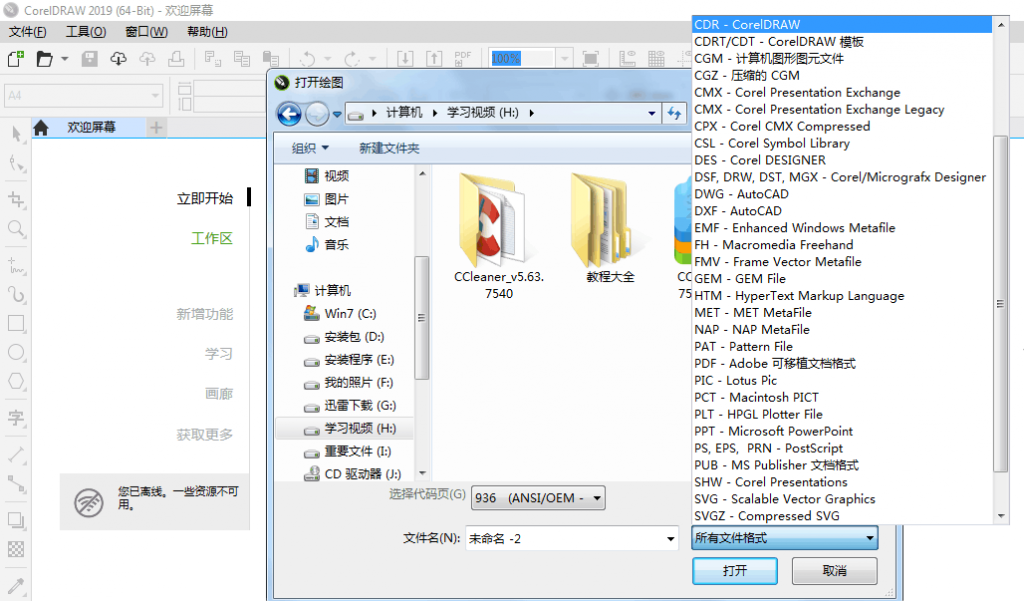Click the format list scrollbar down arrow
1024x601 pixels.
coord(1000,516)
